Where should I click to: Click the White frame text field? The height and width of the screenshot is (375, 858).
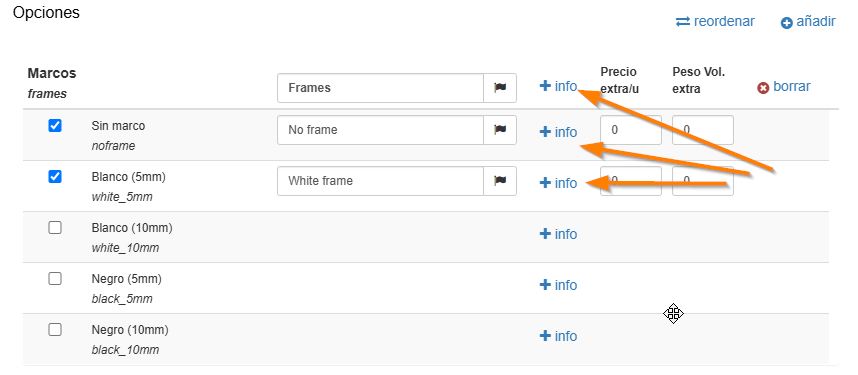(x=380, y=181)
